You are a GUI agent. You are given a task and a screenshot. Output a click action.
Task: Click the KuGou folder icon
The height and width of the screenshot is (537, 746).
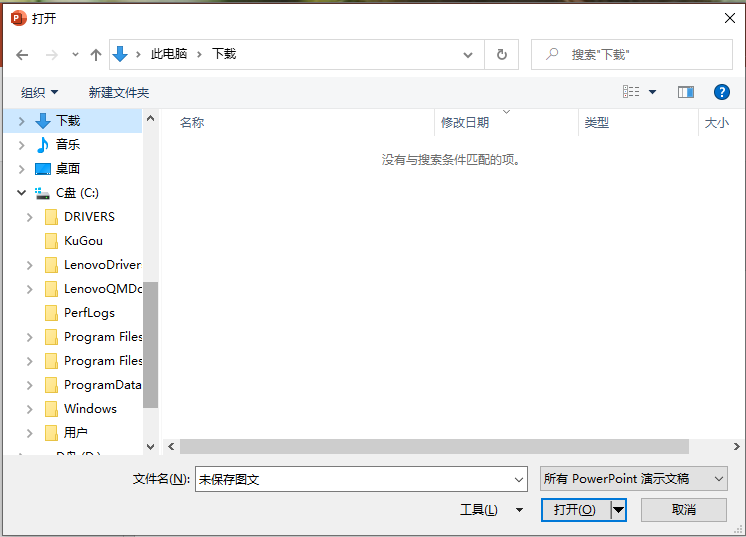pyautogui.click(x=51, y=241)
